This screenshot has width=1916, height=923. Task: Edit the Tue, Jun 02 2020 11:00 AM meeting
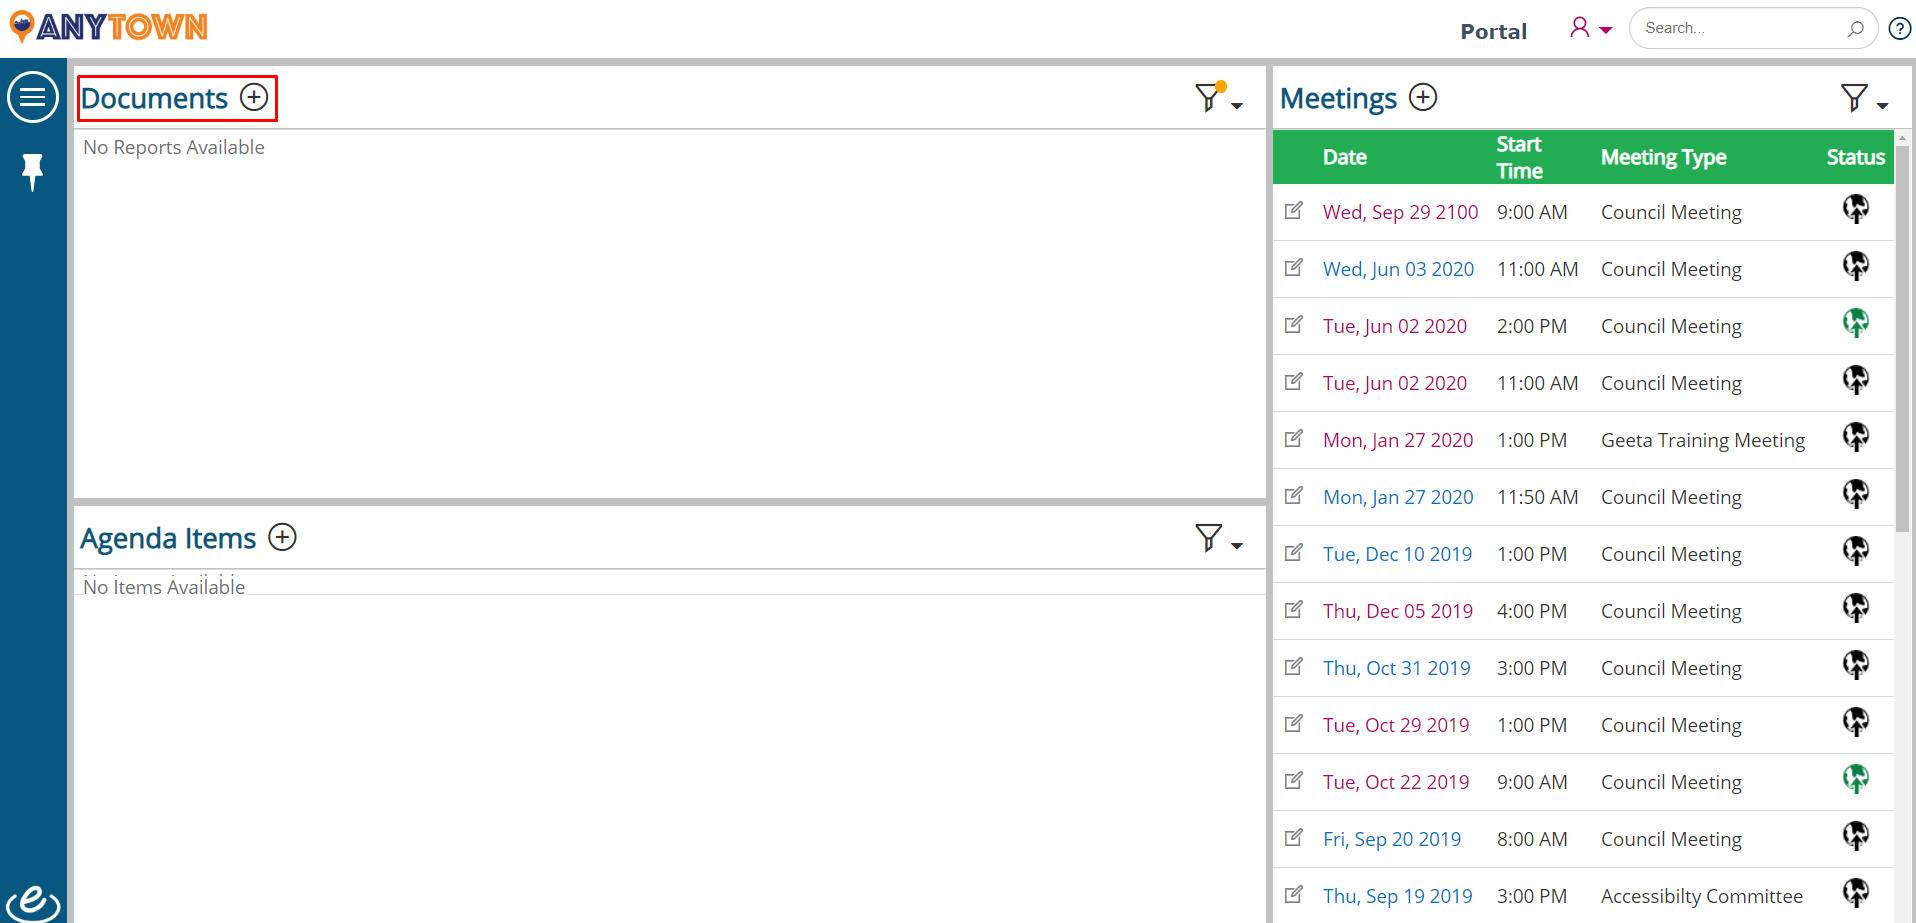(x=1294, y=382)
